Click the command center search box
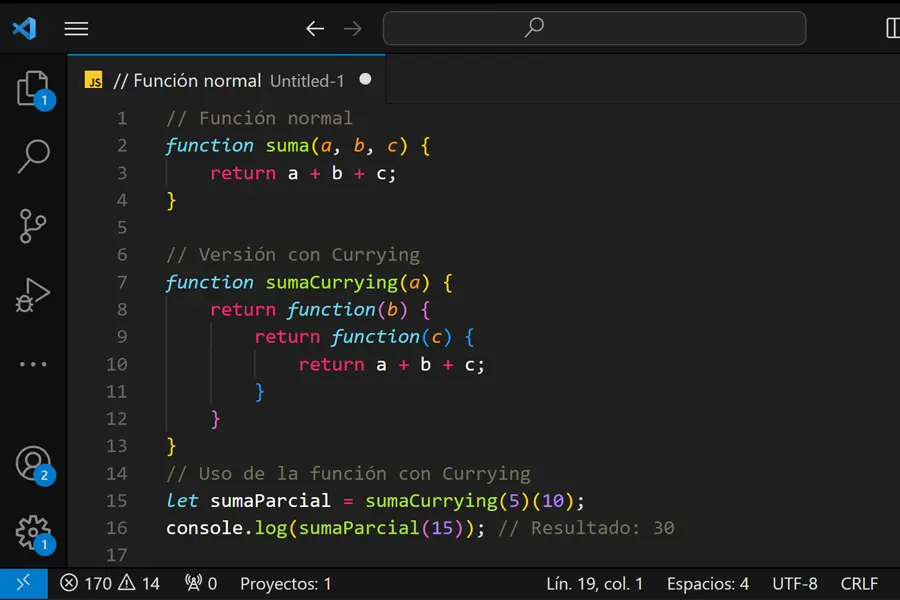 [594, 28]
